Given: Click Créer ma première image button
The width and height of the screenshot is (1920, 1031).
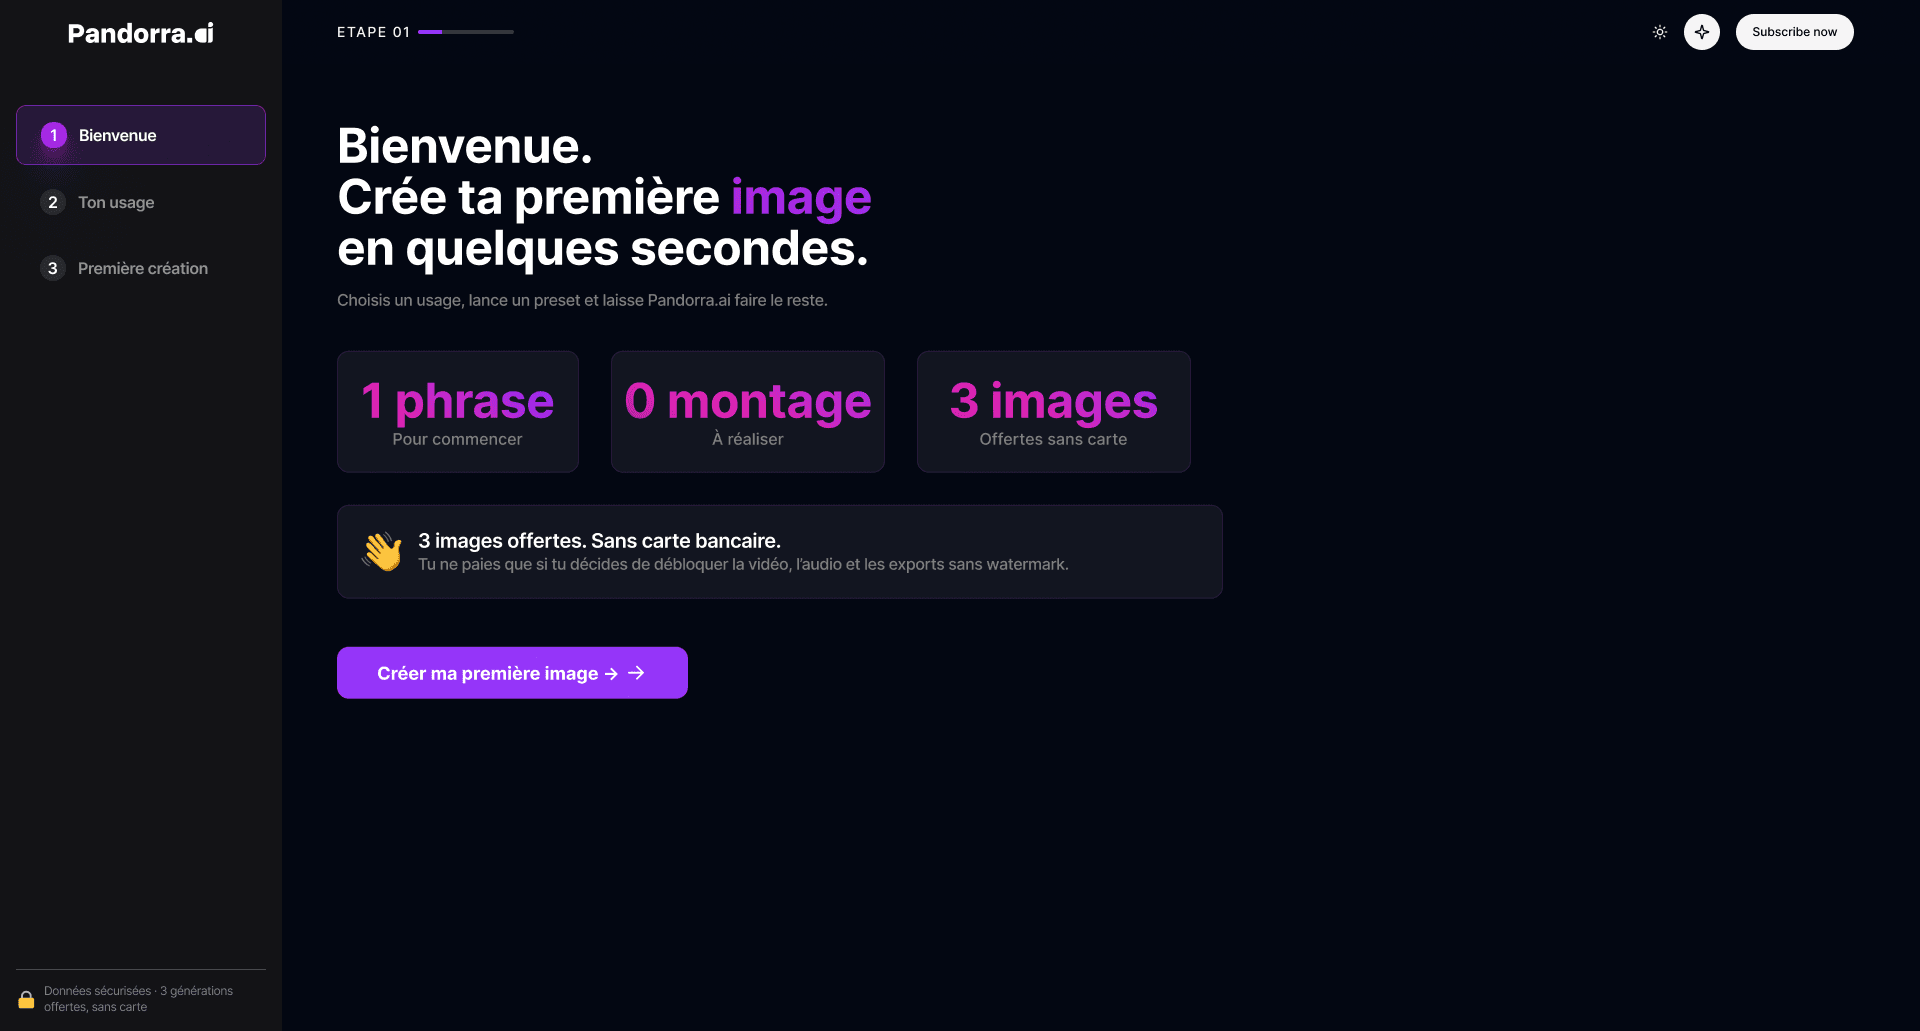Looking at the screenshot, I should [512, 673].
